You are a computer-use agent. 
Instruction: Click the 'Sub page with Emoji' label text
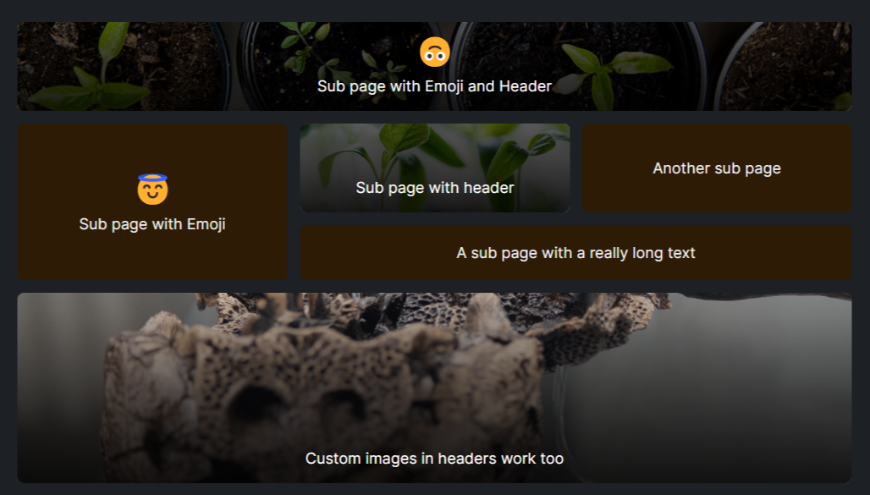point(153,224)
